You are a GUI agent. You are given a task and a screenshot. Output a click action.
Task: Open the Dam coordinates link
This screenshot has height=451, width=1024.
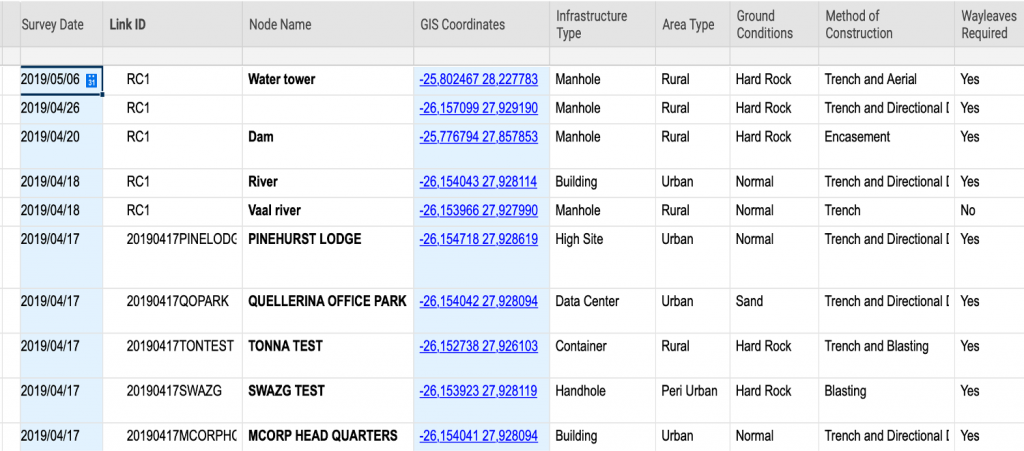point(478,137)
